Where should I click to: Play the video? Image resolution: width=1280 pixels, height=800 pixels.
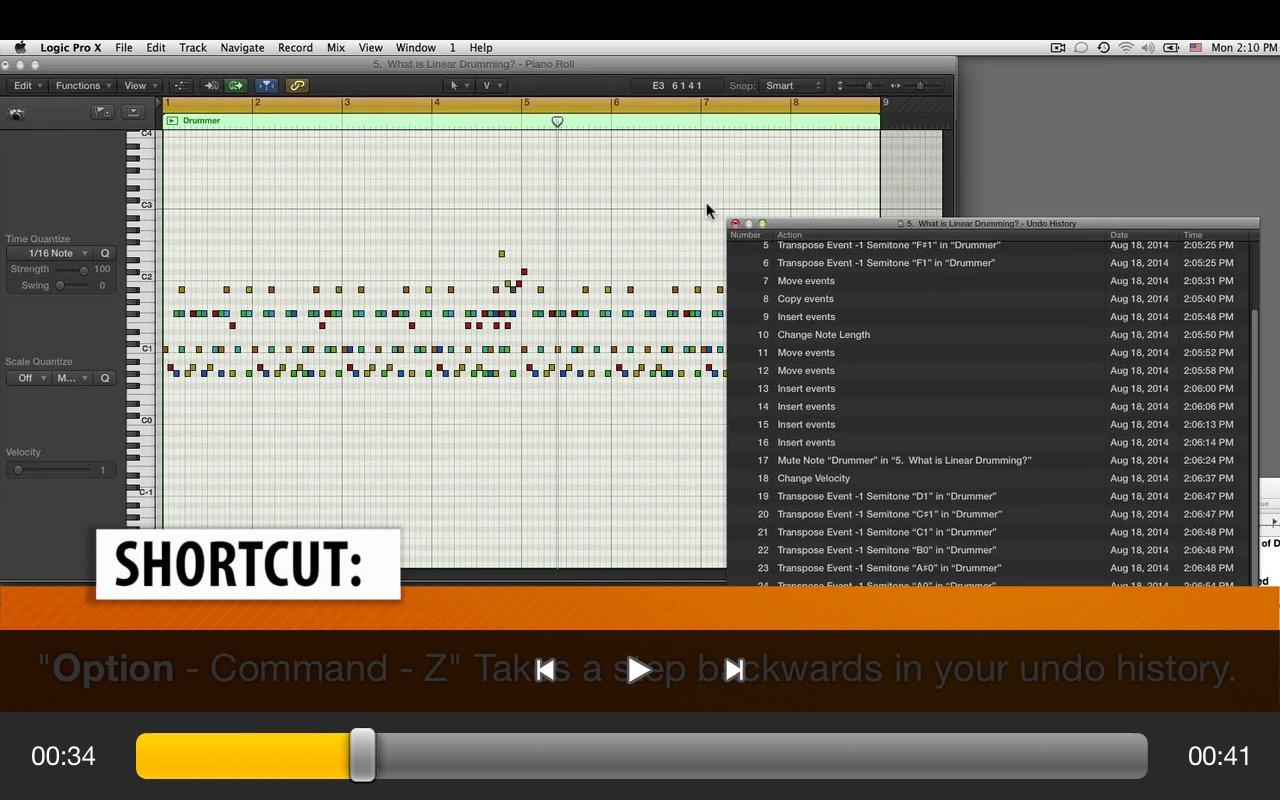639,670
